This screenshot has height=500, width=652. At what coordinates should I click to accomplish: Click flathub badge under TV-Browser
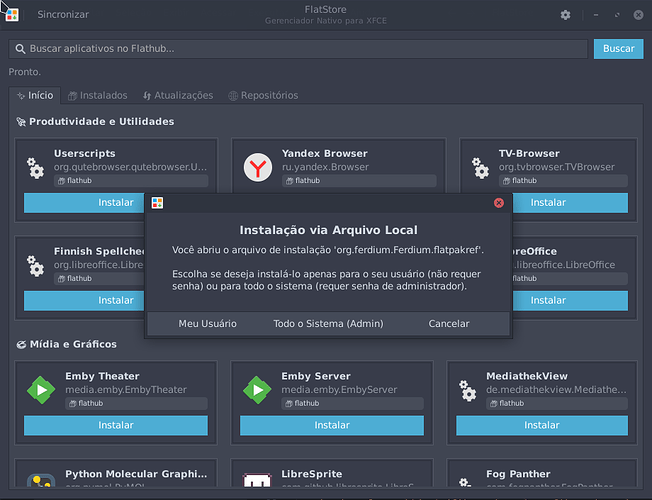pyautogui.click(x=563, y=181)
